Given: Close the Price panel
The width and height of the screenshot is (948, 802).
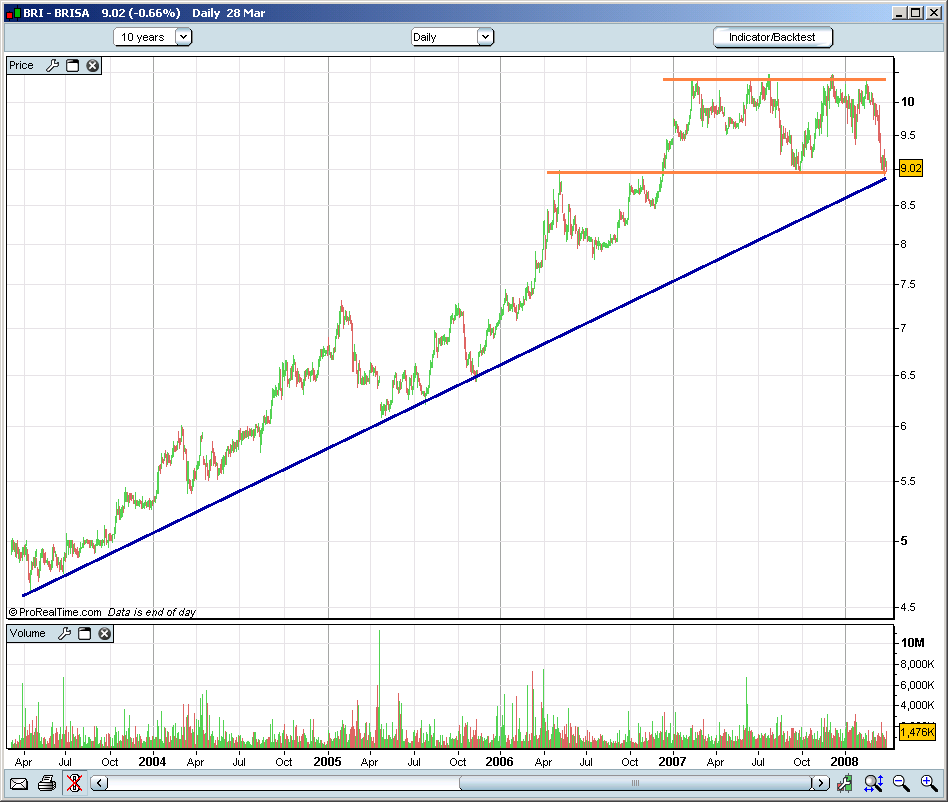Looking at the screenshot, I should pyautogui.click(x=93, y=65).
